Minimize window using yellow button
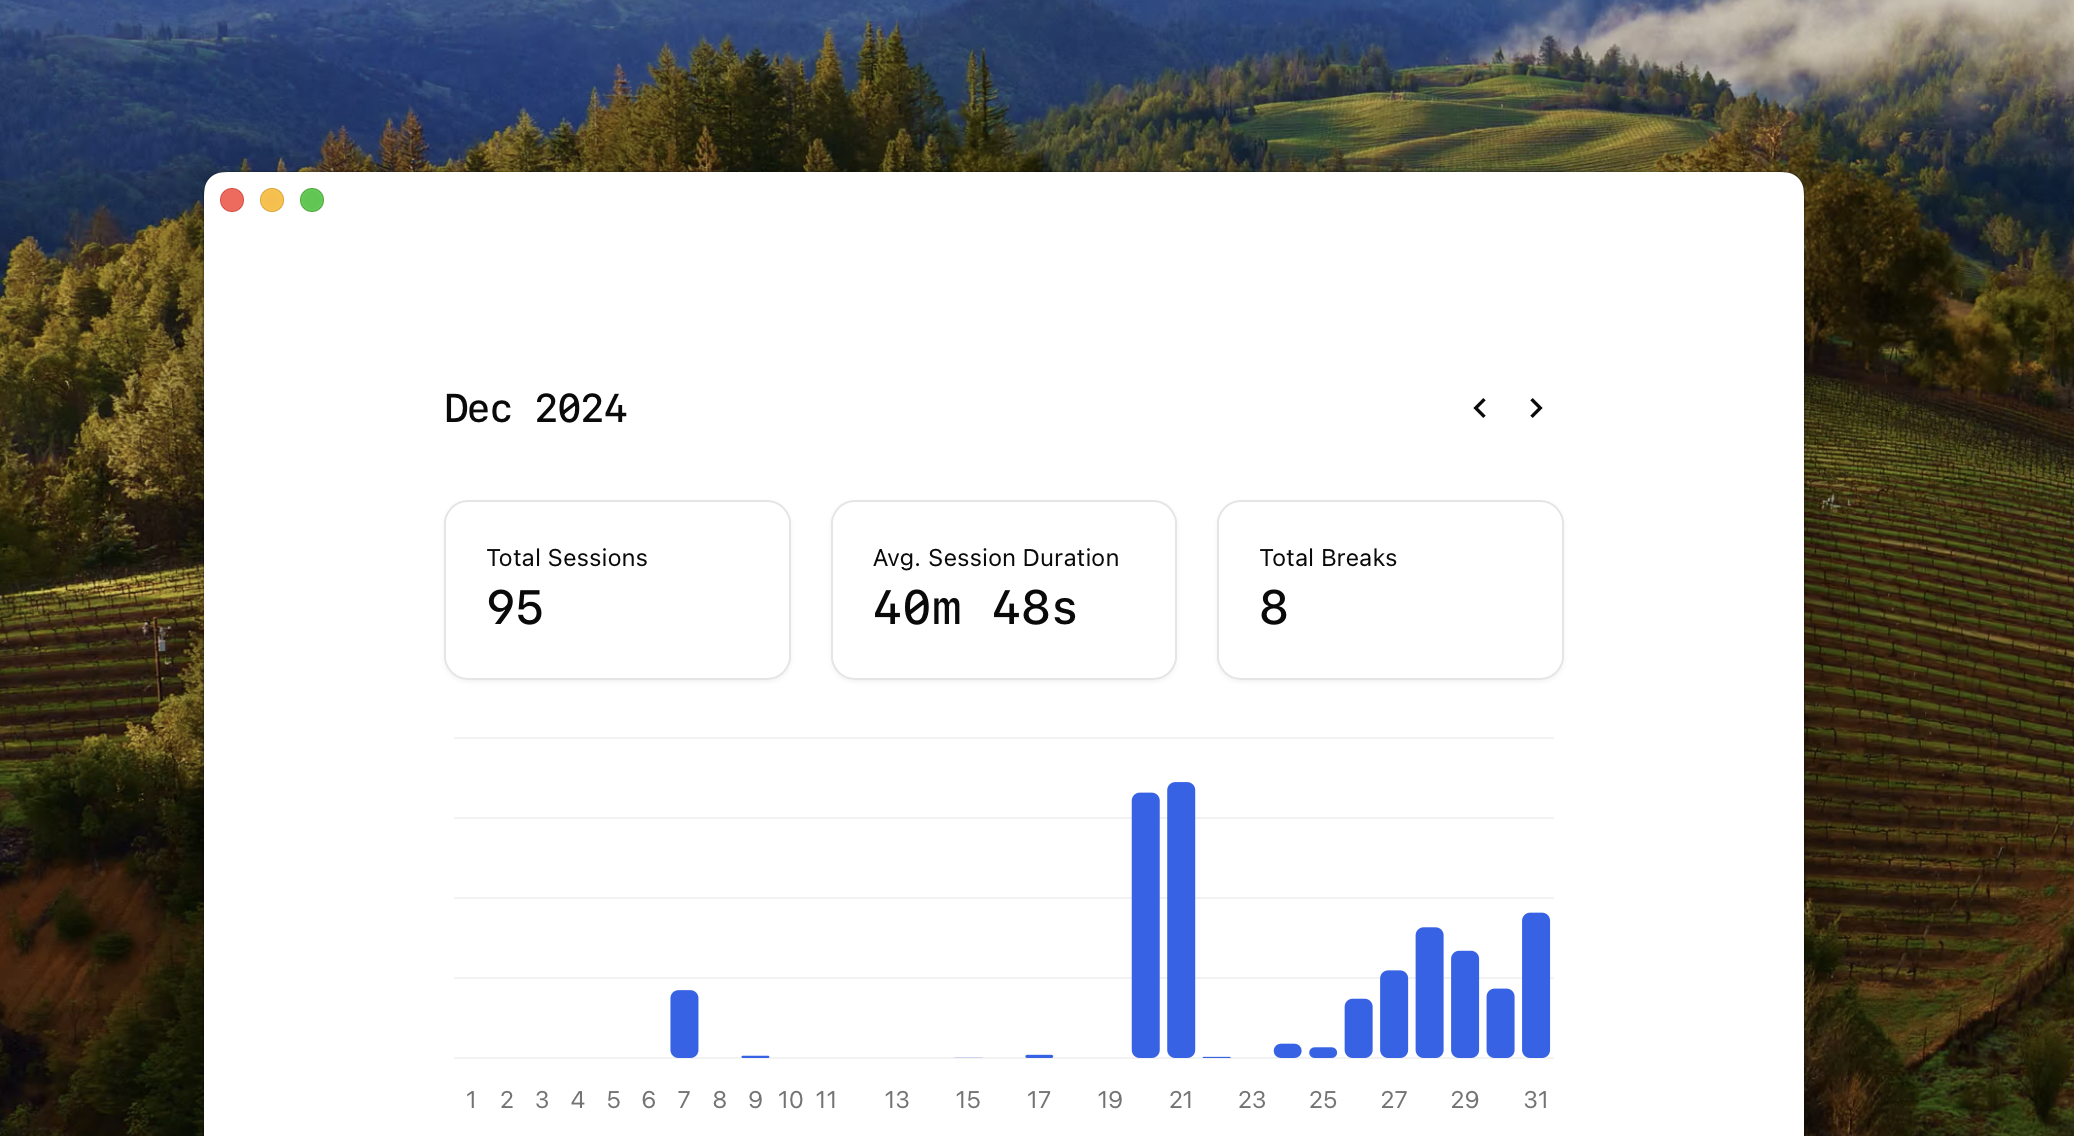The height and width of the screenshot is (1136, 2074). [272, 200]
